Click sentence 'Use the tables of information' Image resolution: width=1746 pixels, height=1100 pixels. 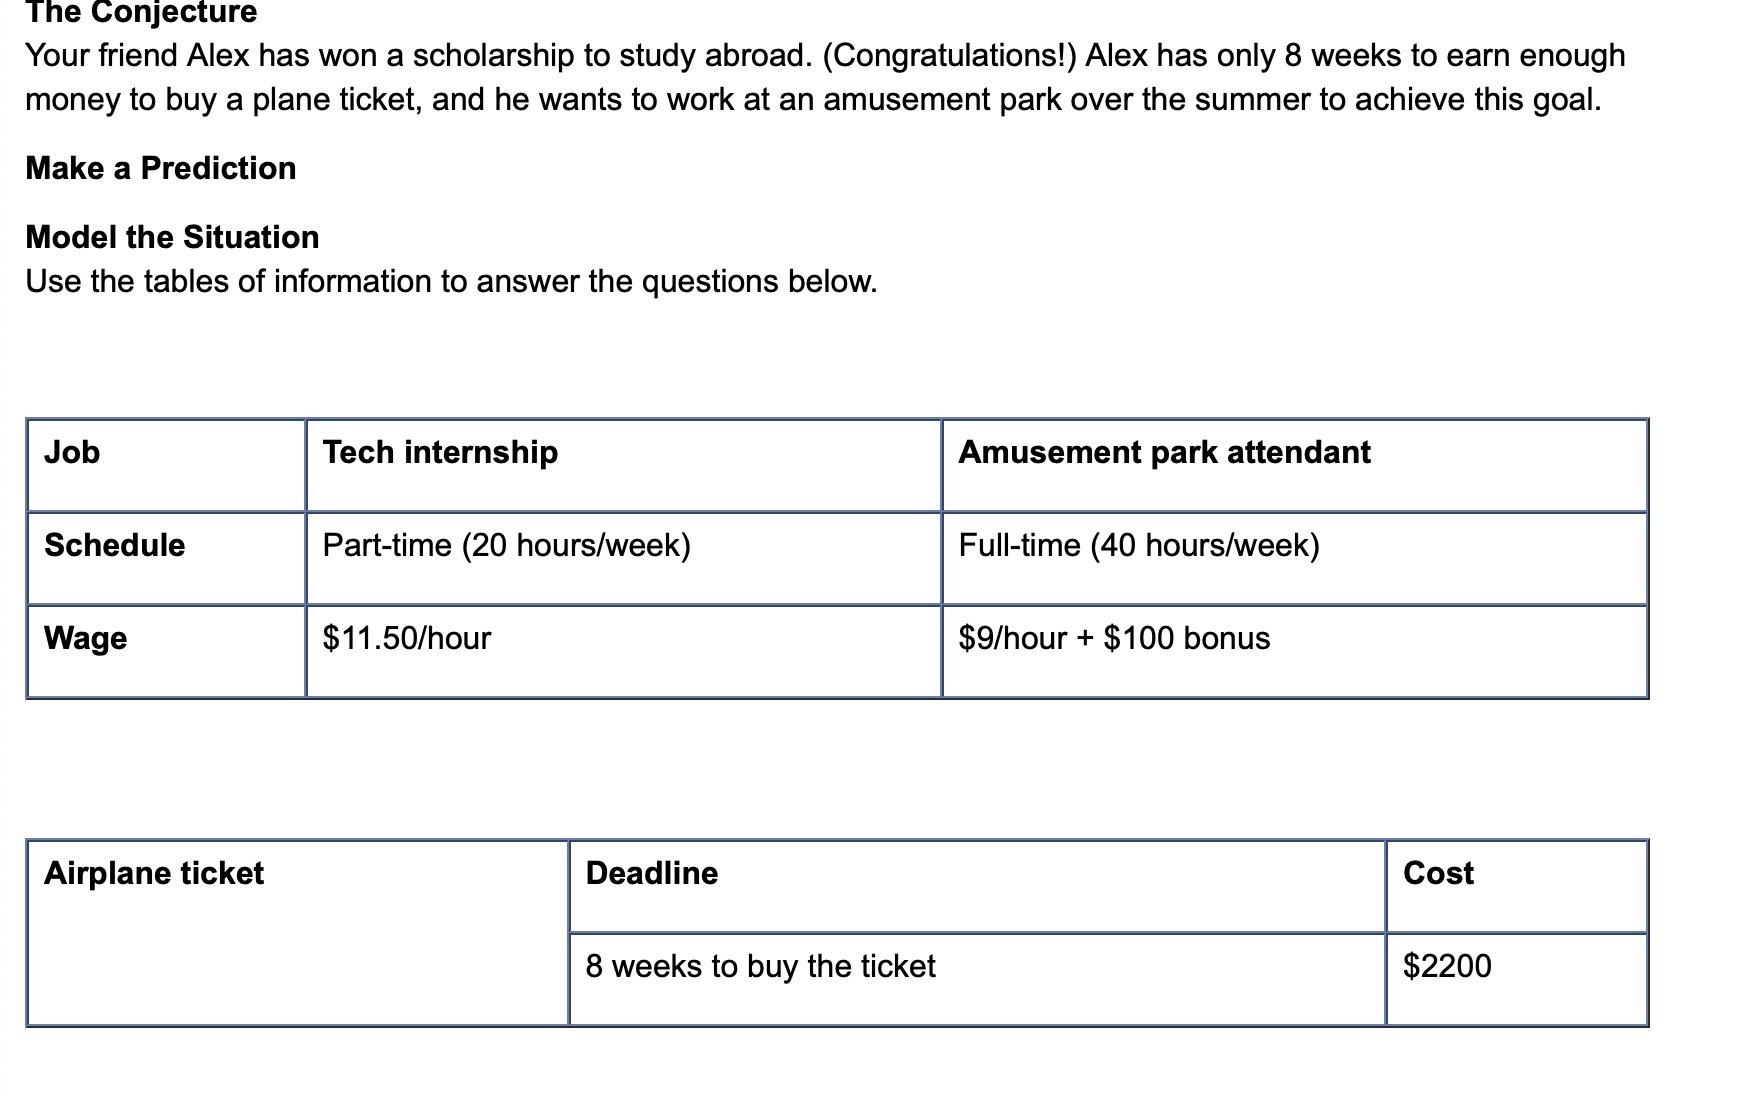pos(451,281)
